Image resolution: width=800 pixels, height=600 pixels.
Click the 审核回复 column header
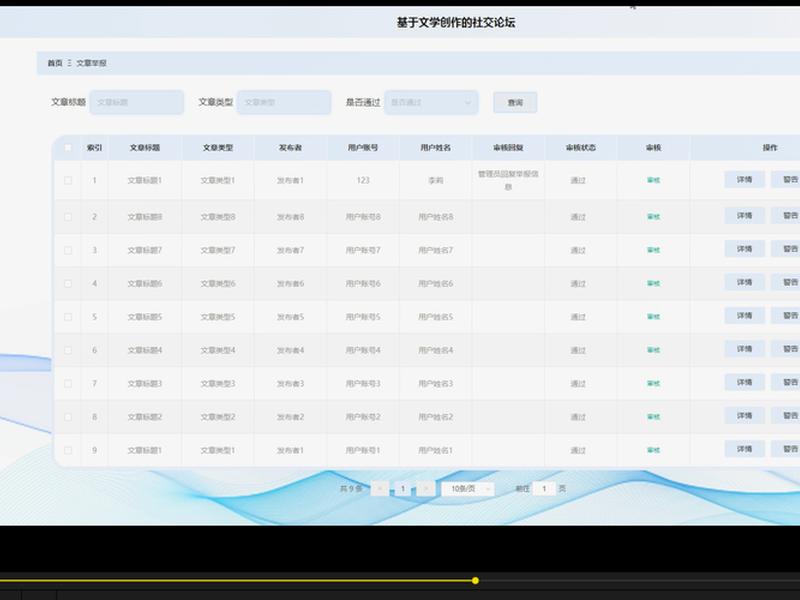point(508,148)
